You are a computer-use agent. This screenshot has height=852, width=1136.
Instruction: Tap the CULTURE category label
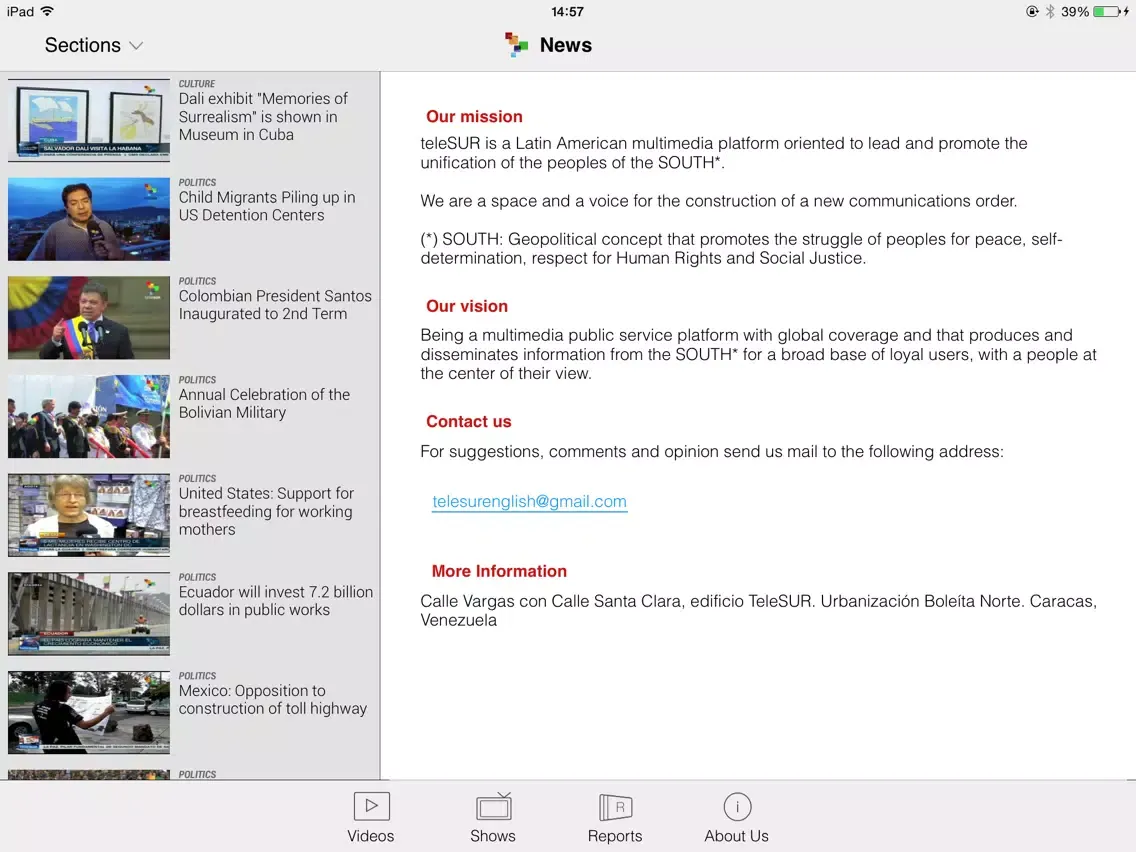point(197,84)
